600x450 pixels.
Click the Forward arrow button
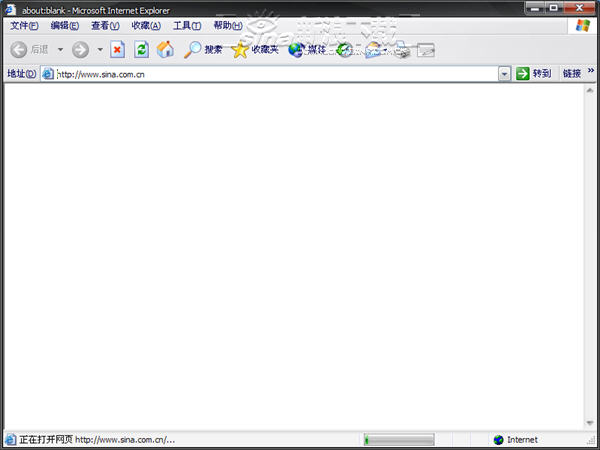(80, 49)
